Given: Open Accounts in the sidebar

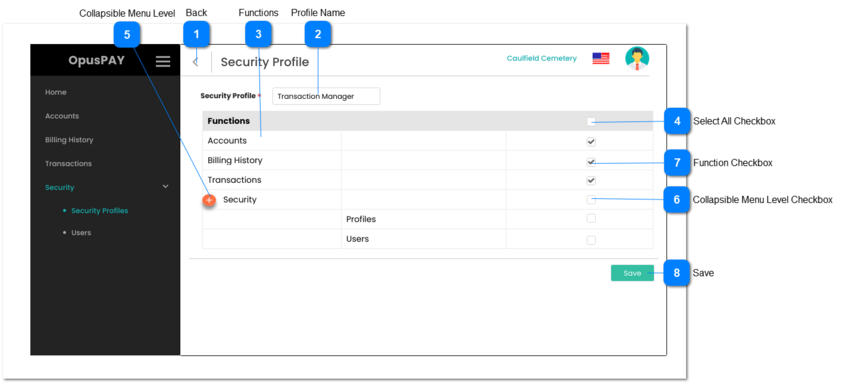Looking at the screenshot, I should tap(62, 116).
